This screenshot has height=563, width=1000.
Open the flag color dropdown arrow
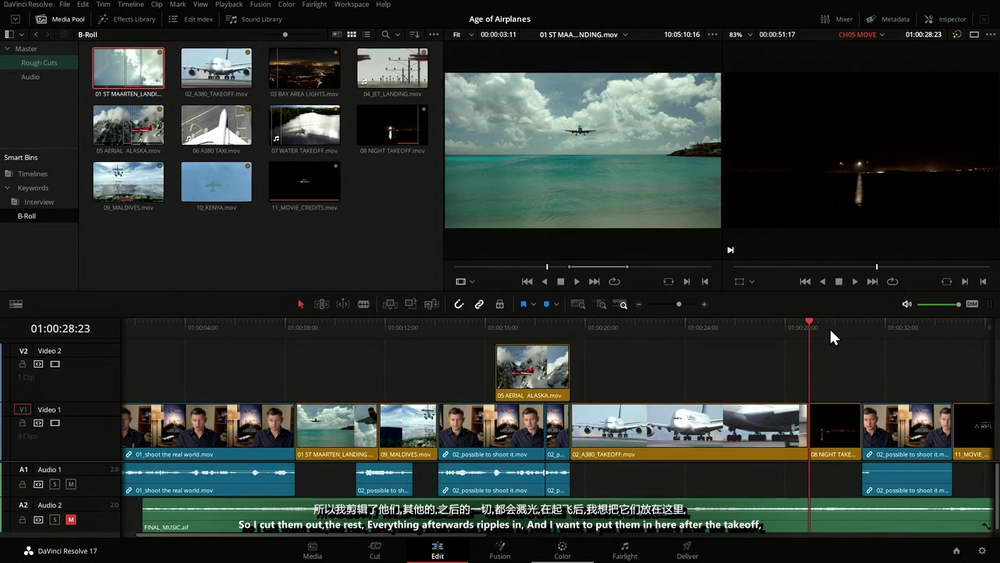533,304
